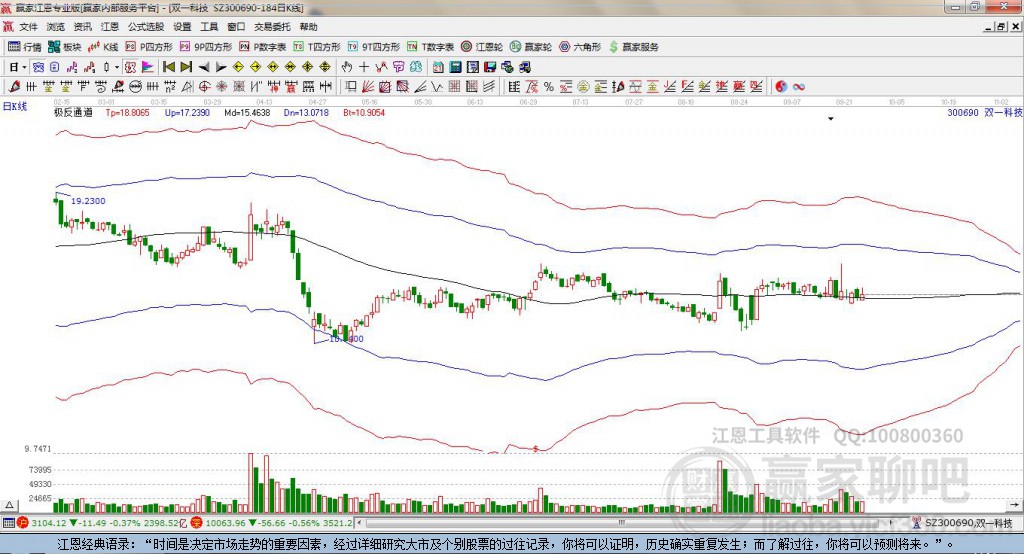This screenshot has height=554, width=1024.
Task: Click the 深 index status icon
Action: click(197, 523)
